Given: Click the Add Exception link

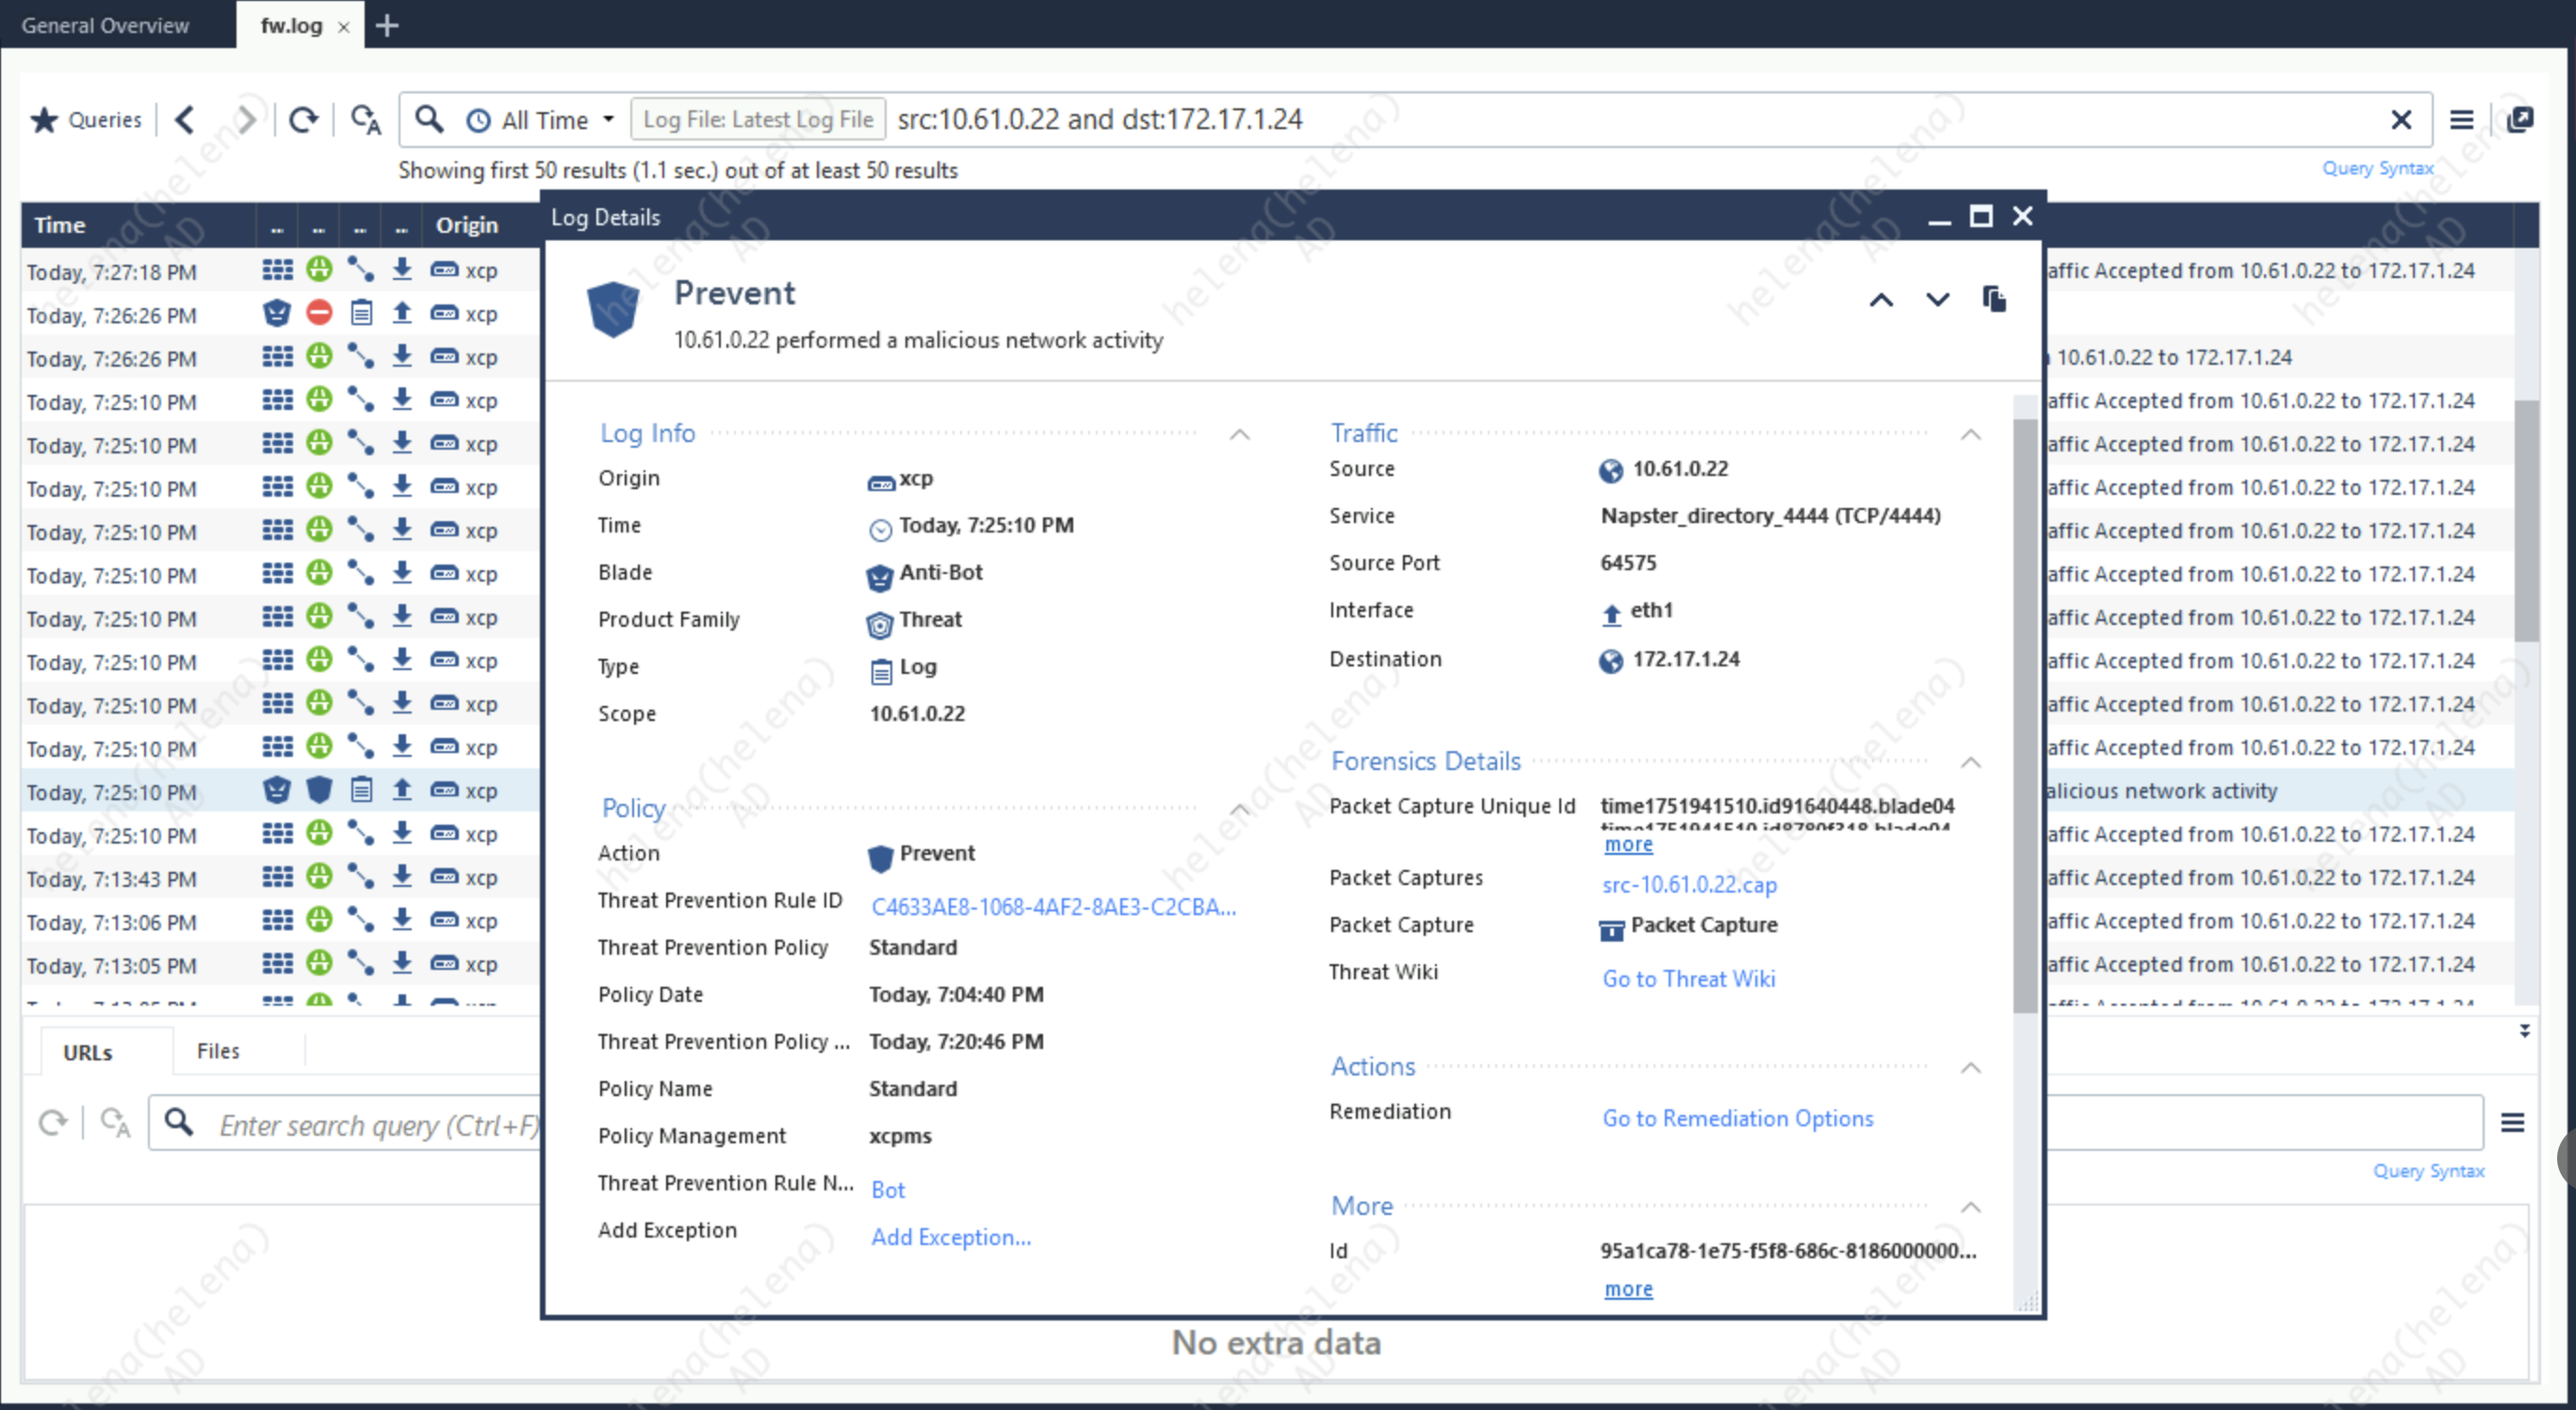Looking at the screenshot, I should point(950,1237).
